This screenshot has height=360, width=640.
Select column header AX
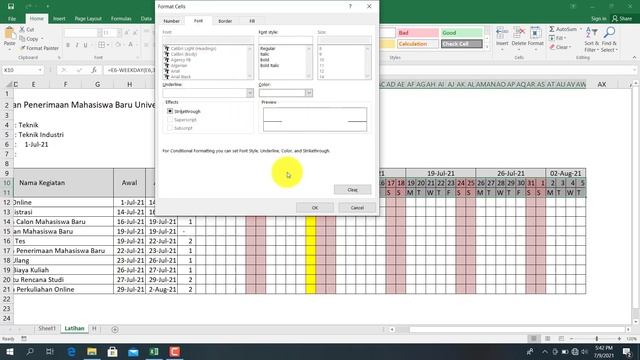tap(602, 84)
